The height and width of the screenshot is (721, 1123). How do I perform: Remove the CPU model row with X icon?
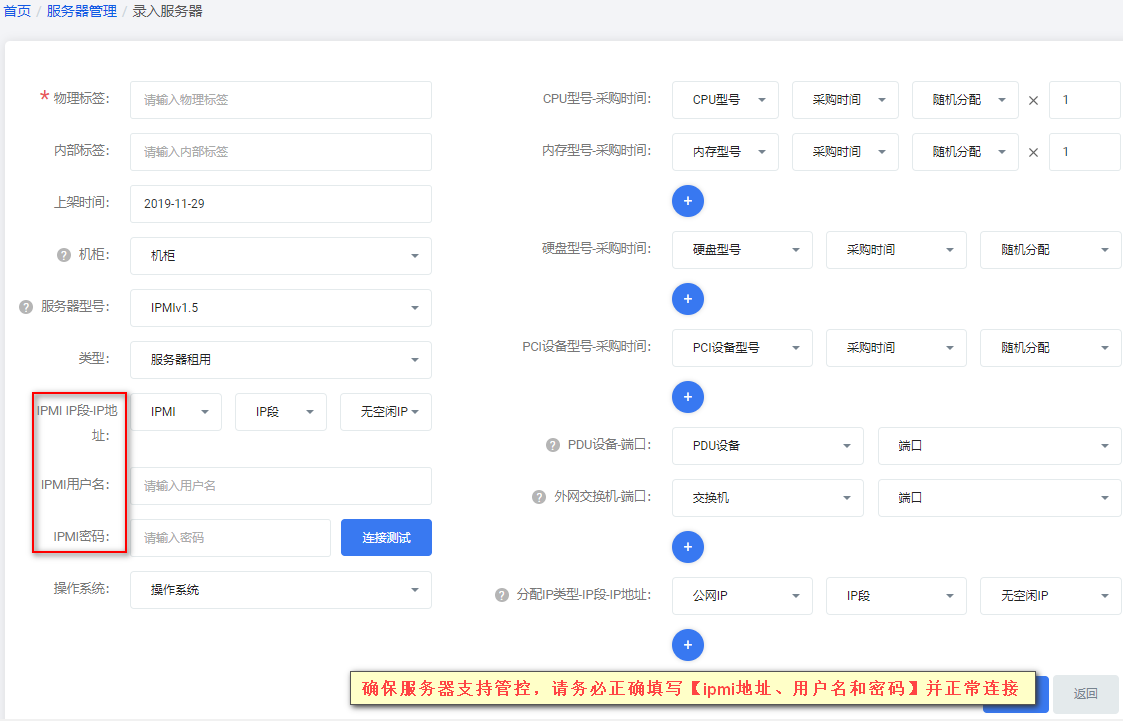coord(1033,100)
